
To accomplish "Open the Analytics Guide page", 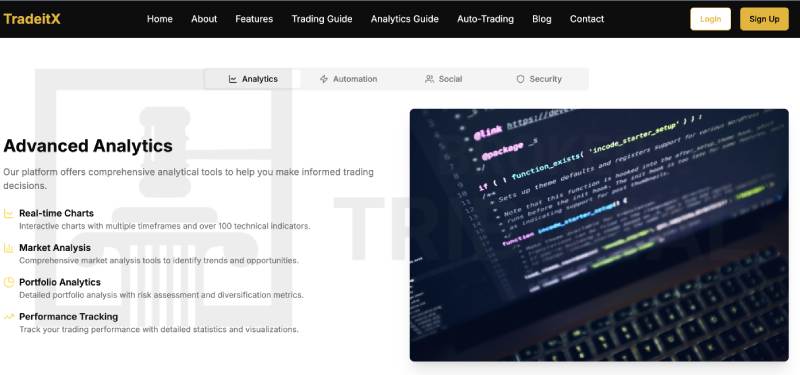I will pyautogui.click(x=405, y=19).
